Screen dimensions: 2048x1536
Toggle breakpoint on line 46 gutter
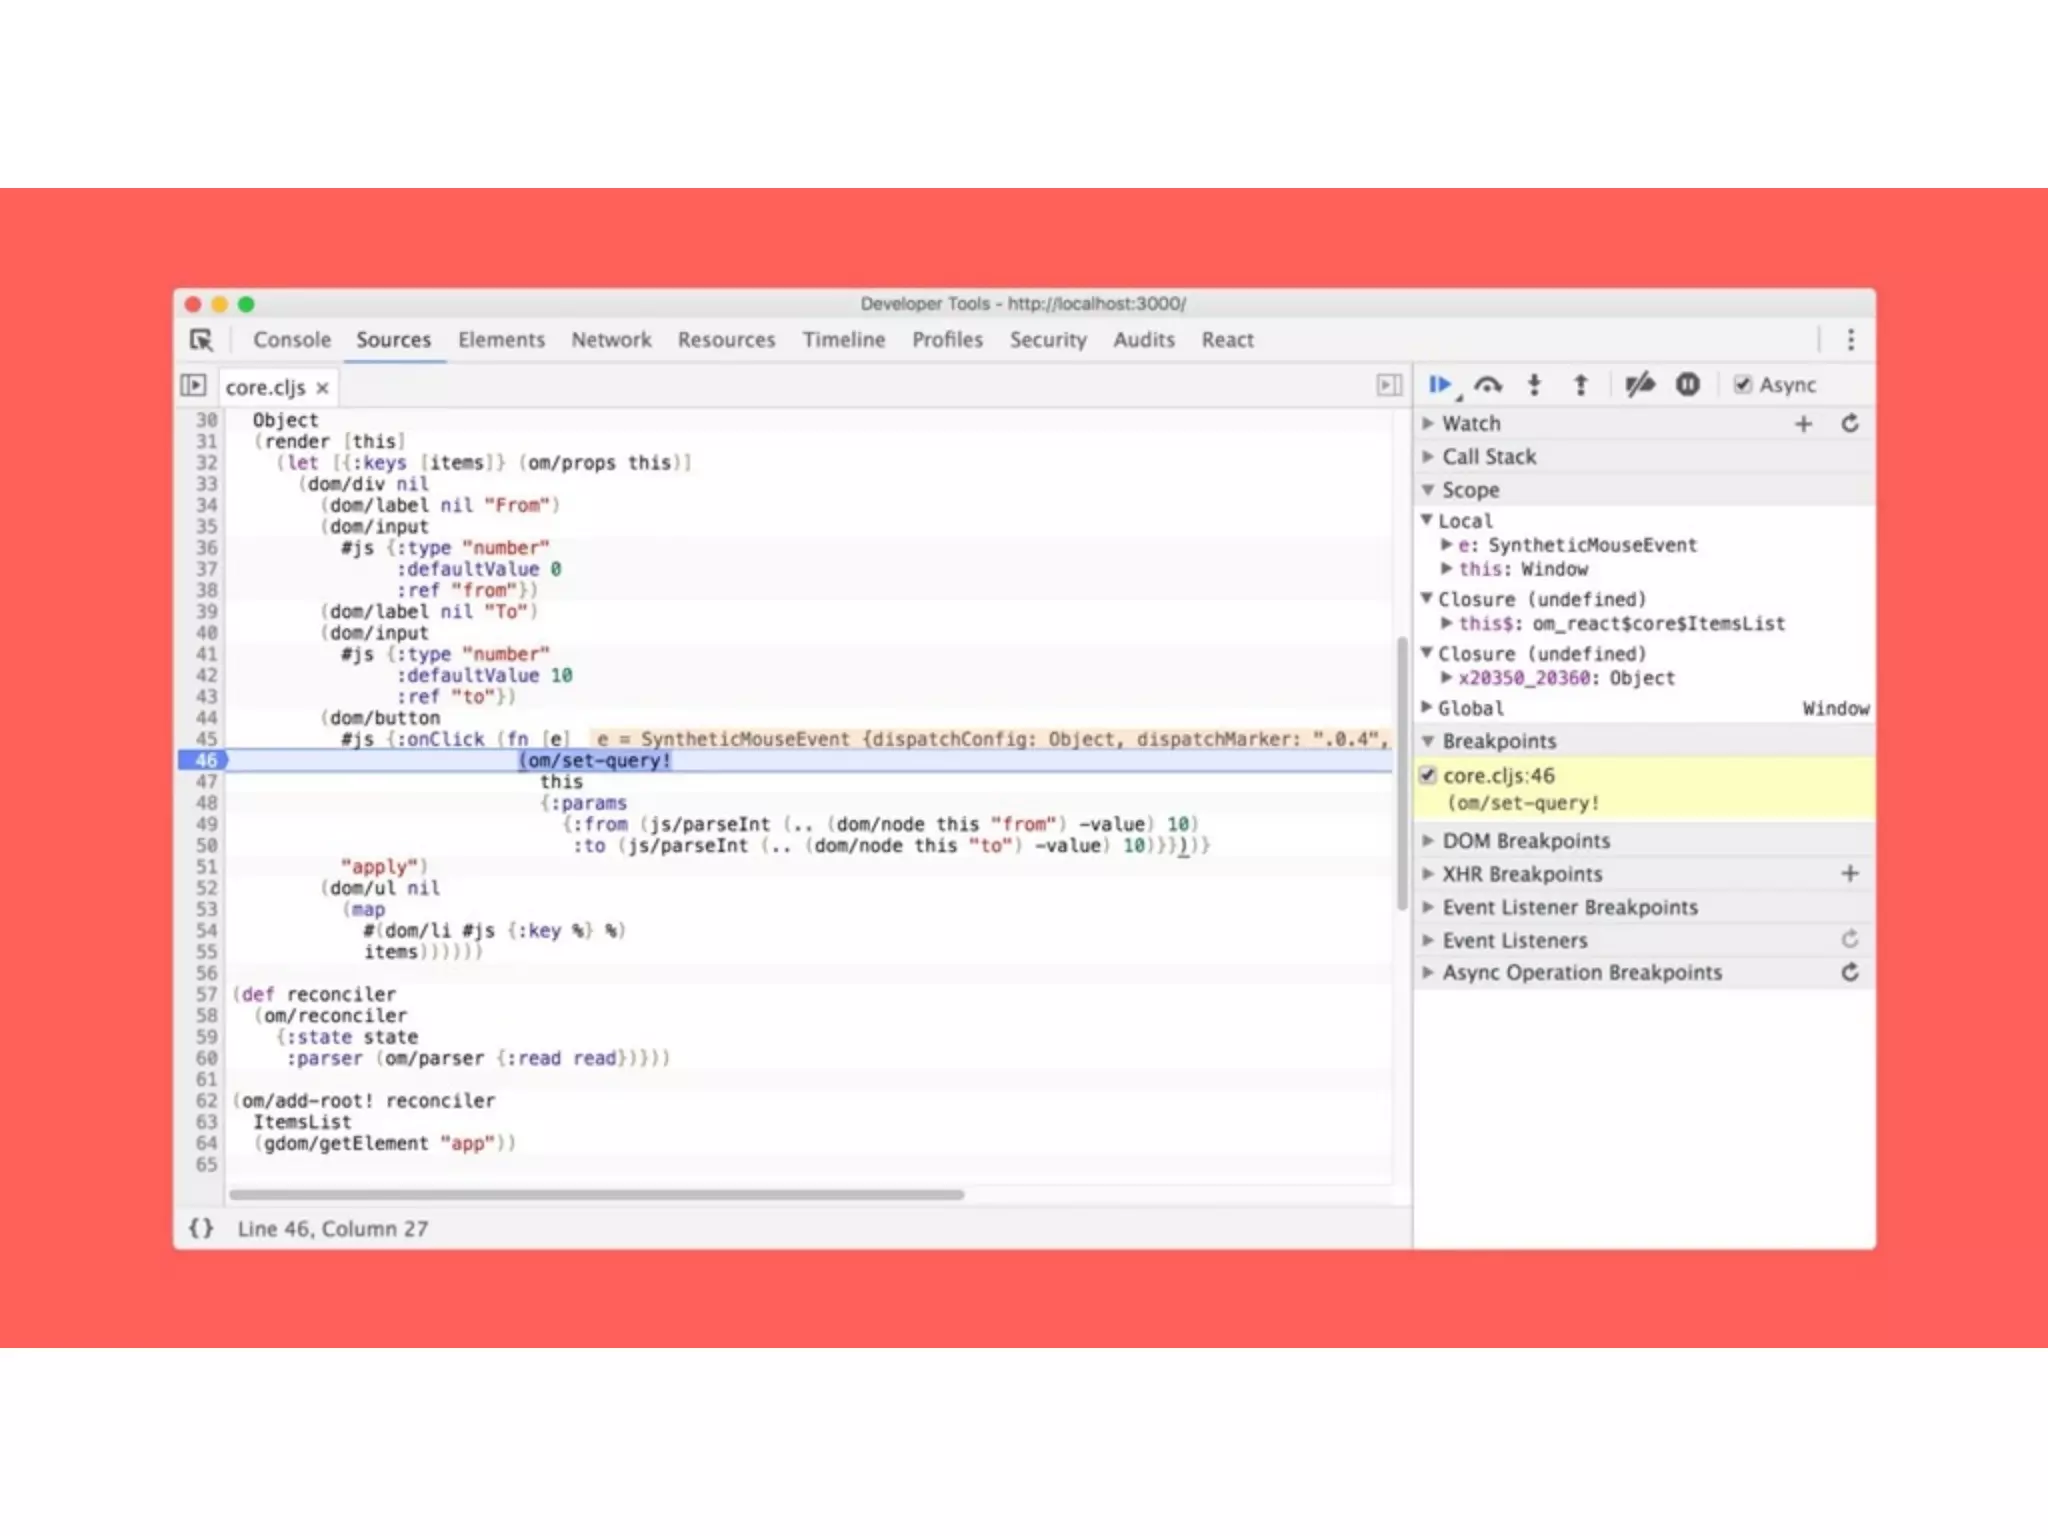click(205, 760)
